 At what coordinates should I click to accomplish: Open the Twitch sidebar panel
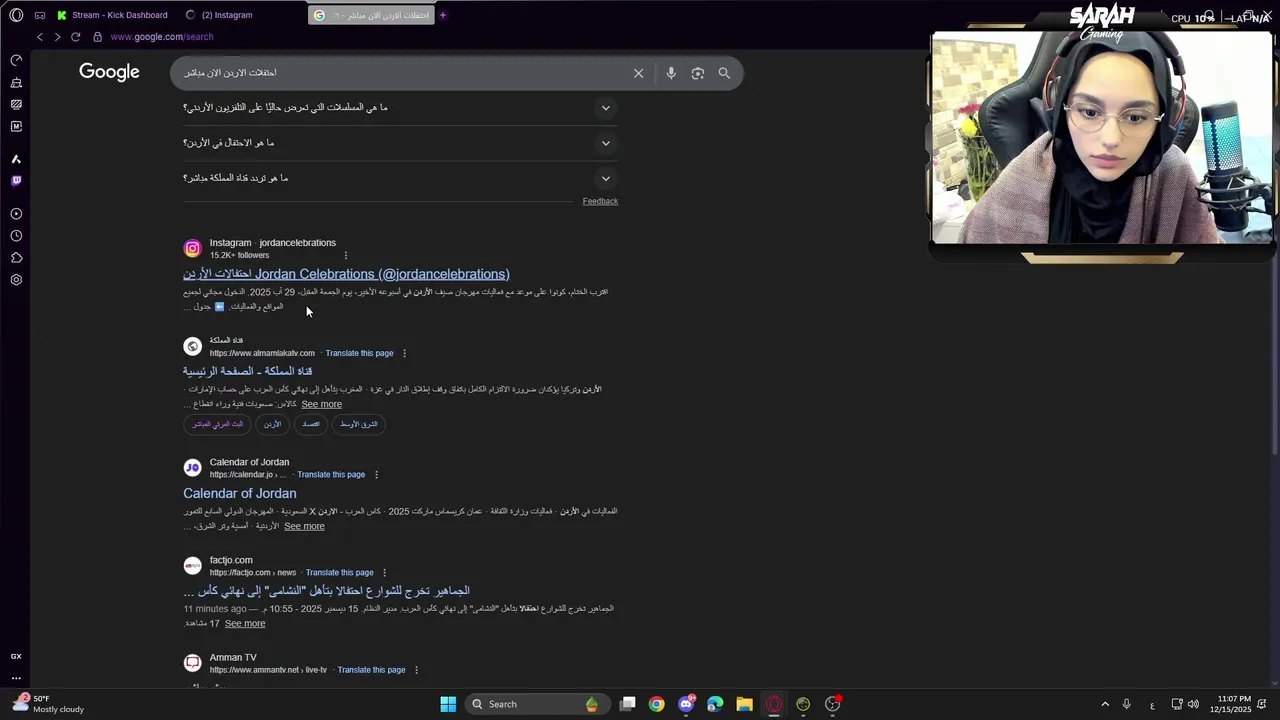click(16, 181)
